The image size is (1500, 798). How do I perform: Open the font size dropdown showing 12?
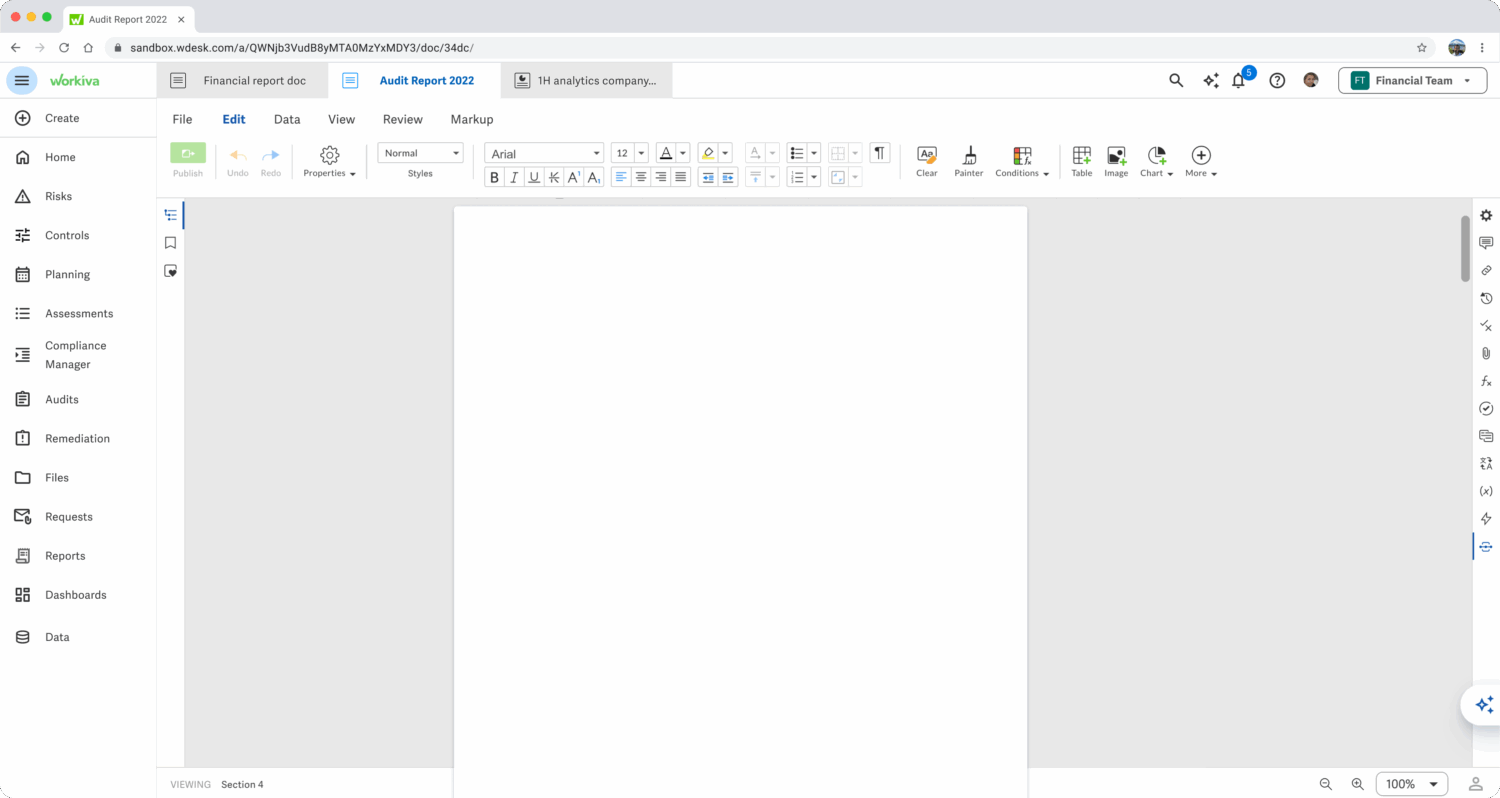pyautogui.click(x=629, y=153)
